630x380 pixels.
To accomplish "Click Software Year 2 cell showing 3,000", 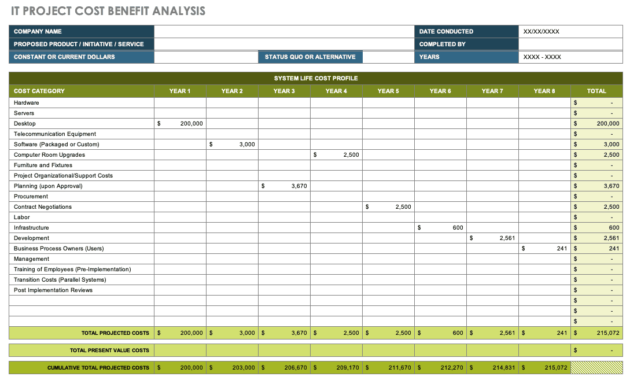I will pyautogui.click(x=232, y=145).
